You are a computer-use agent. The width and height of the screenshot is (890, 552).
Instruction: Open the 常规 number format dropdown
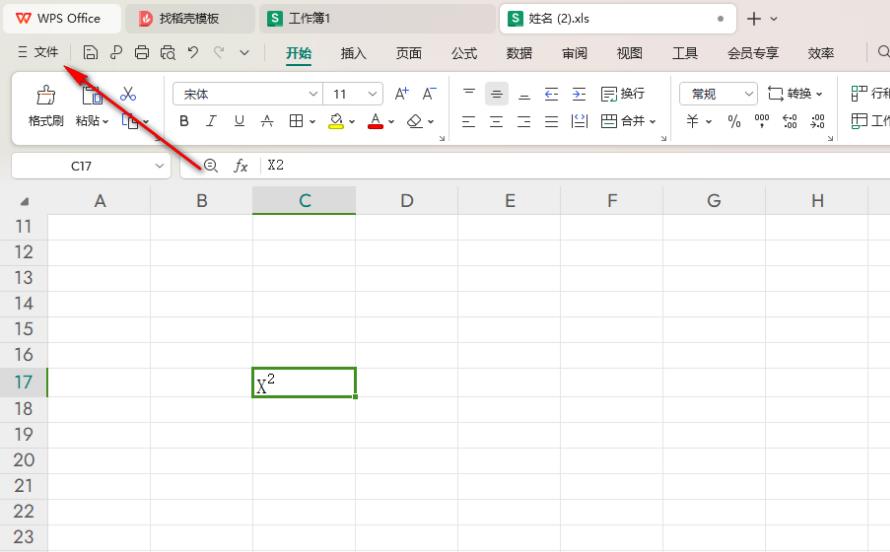tap(719, 94)
